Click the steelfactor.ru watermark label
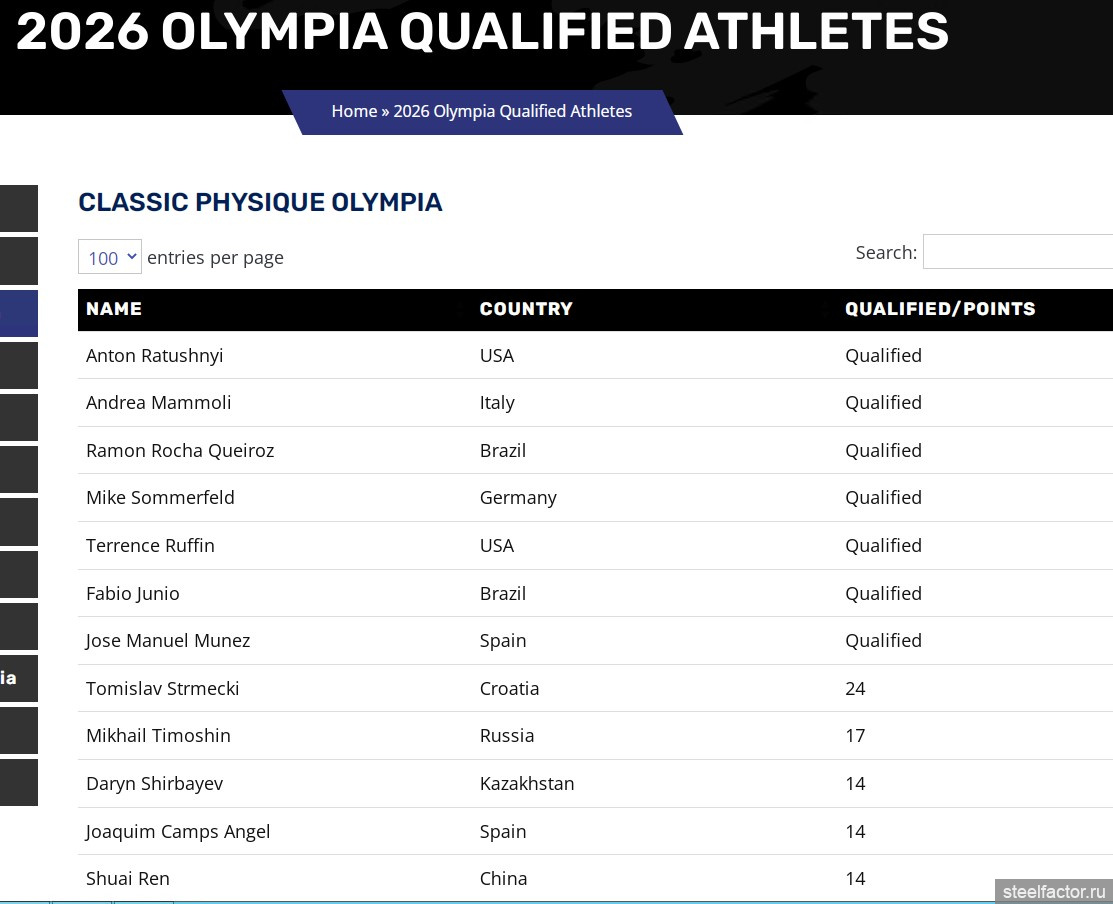This screenshot has height=904, width=1113. [x=1054, y=891]
